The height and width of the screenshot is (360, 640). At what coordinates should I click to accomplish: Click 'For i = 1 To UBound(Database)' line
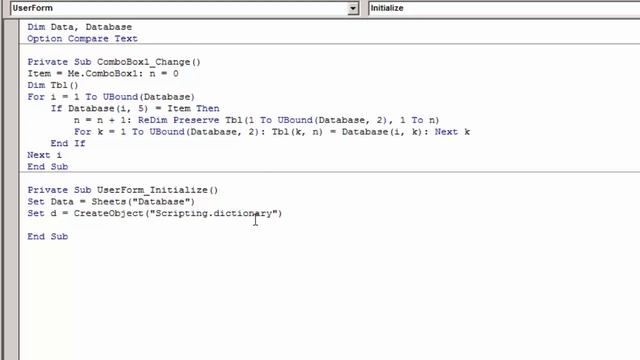pyautogui.click(x=111, y=97)
